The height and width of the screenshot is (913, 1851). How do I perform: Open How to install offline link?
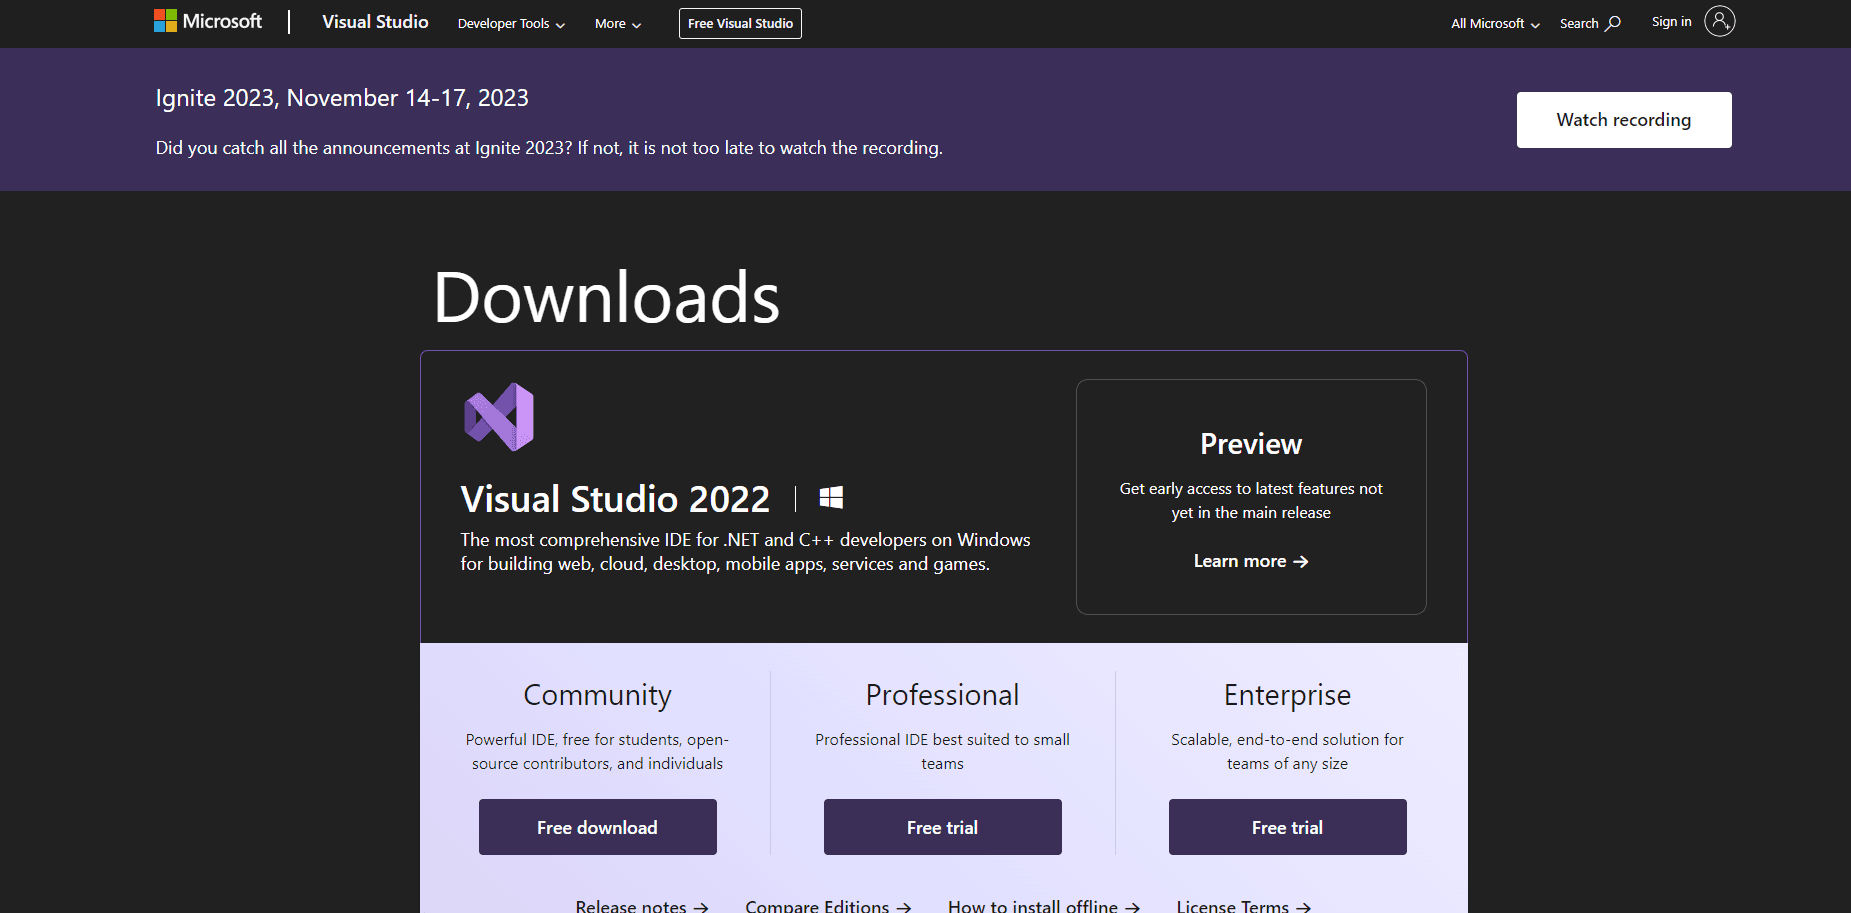1043,905
